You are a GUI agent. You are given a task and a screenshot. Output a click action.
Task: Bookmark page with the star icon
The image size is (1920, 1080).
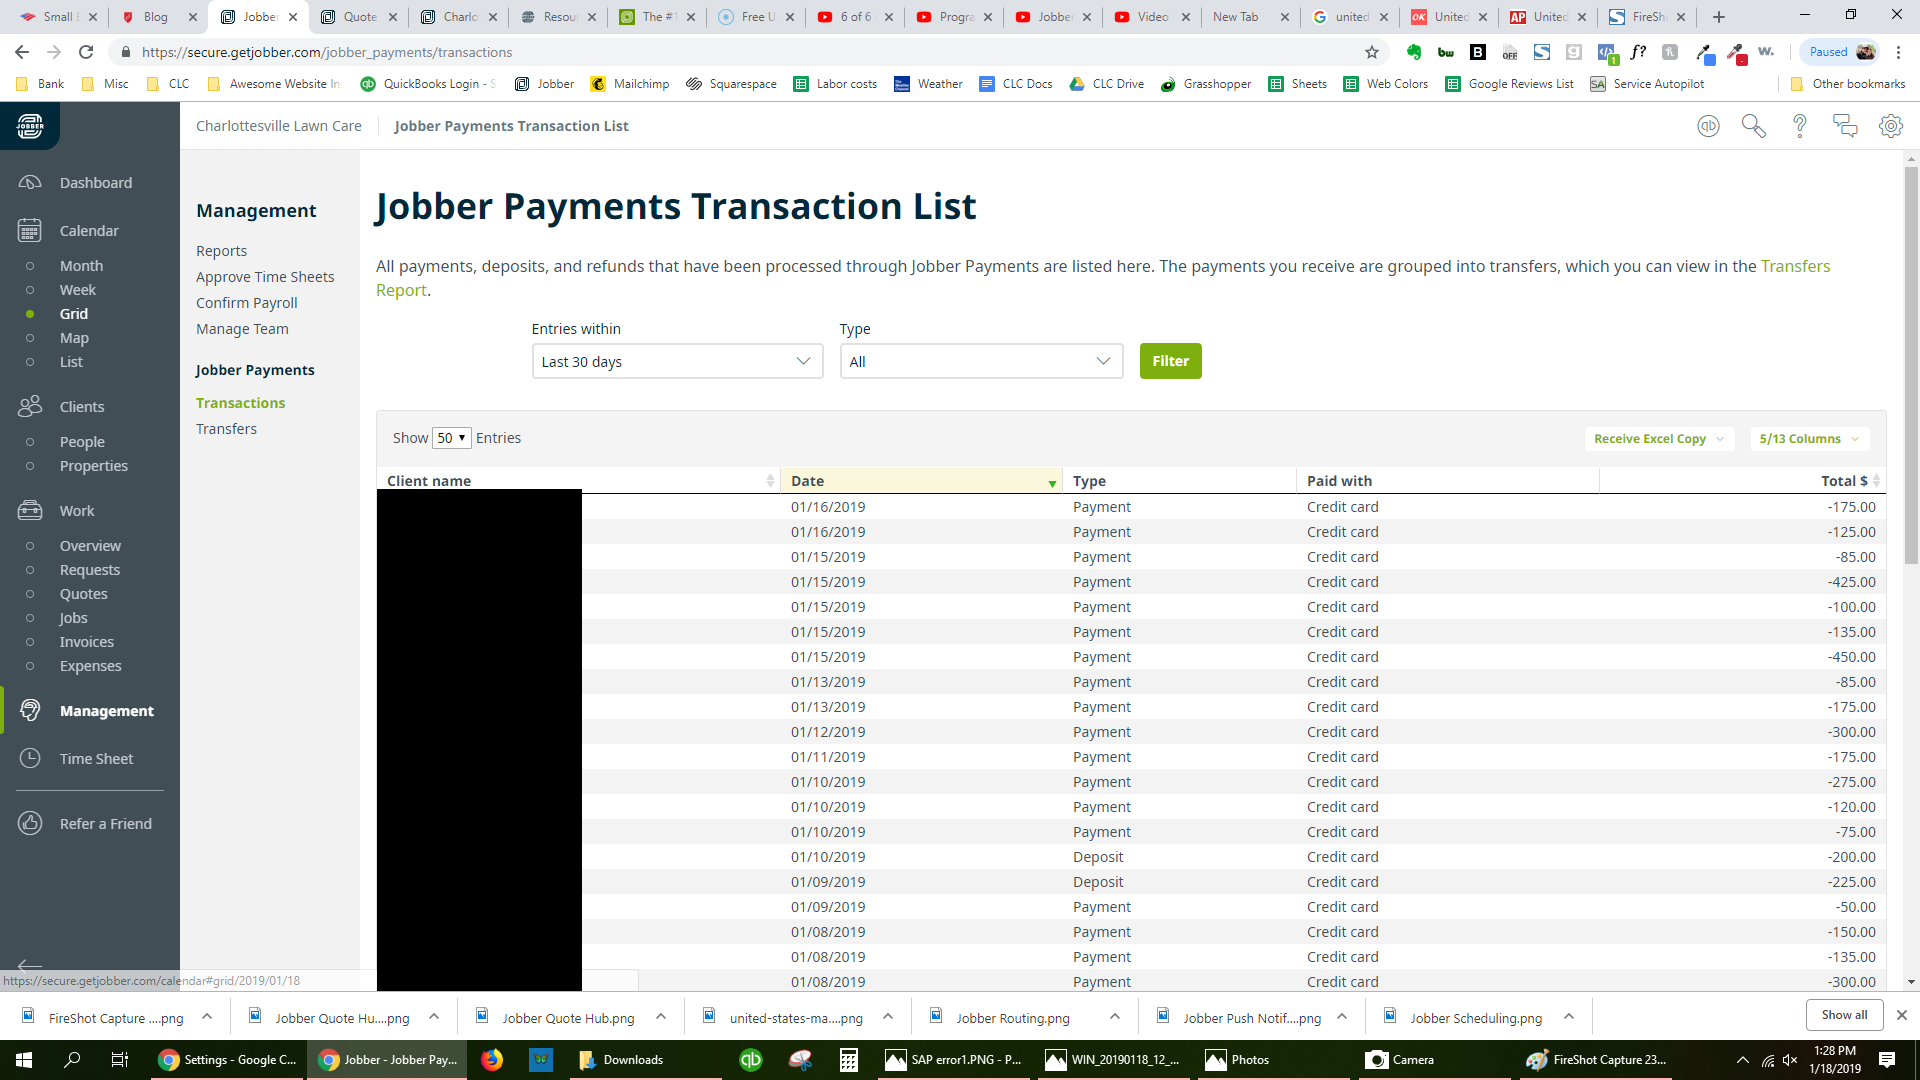pyautogui.click(x=1372, y=52)
